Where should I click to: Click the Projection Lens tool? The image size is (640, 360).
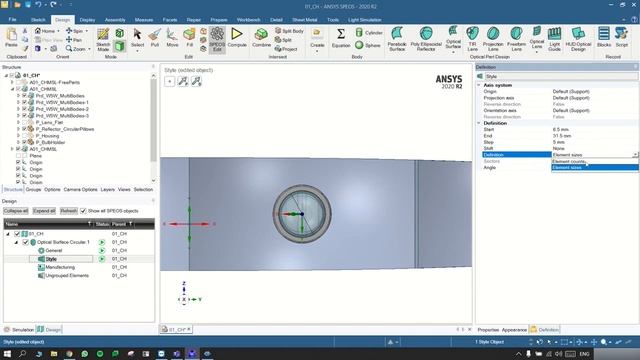(x=493, y=39)
